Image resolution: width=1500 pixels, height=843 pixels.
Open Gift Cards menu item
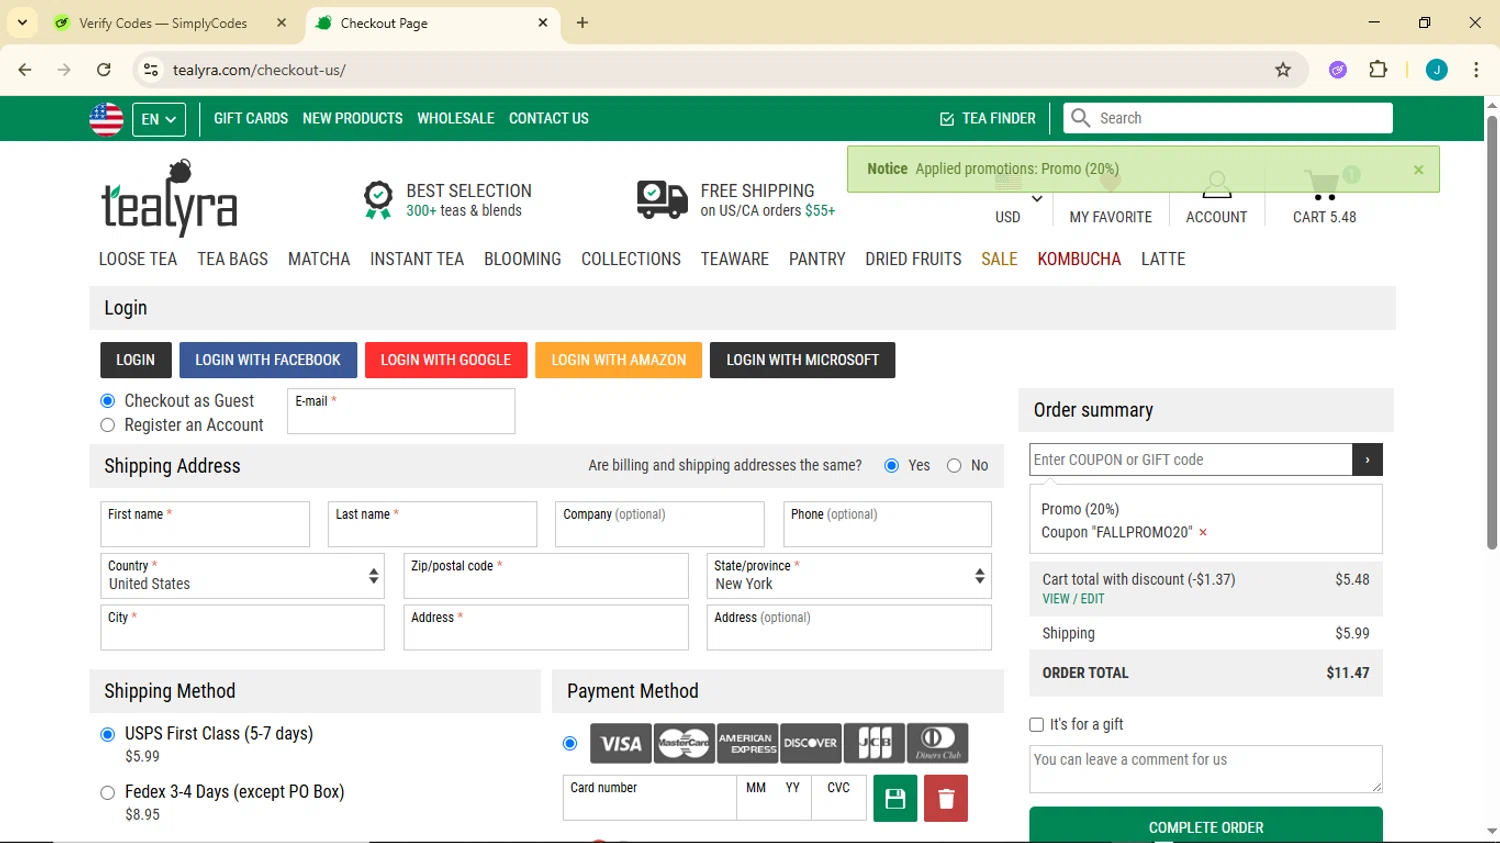point(251,118)
